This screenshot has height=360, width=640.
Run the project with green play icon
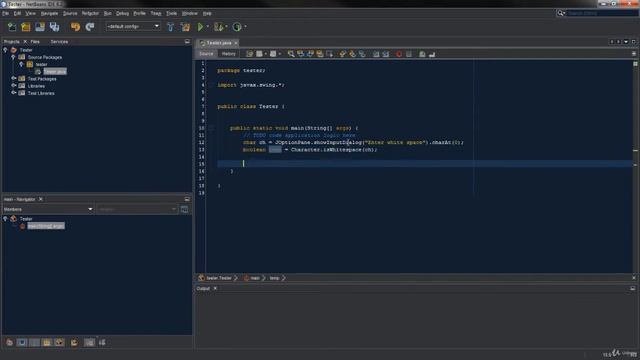pyautogui.click(x=200, y=27)
